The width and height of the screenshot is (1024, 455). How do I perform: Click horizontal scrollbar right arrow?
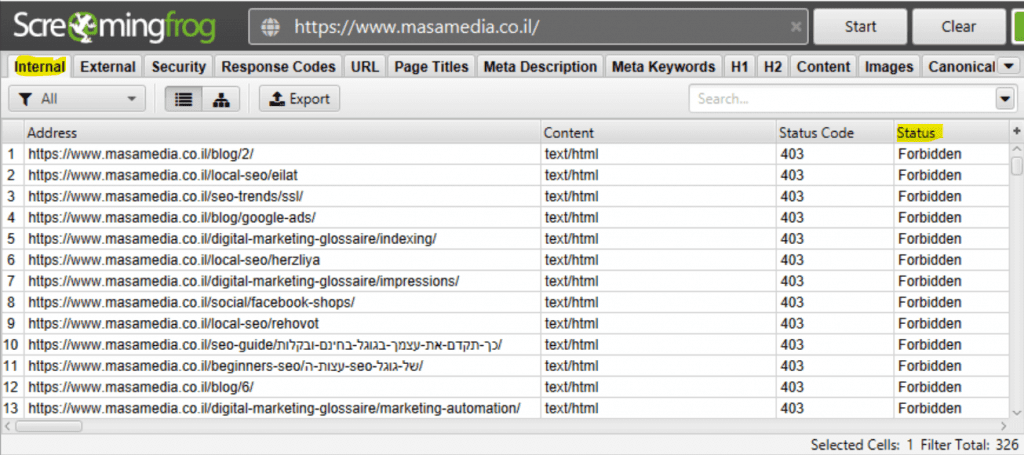click(x=1004, y=426)
